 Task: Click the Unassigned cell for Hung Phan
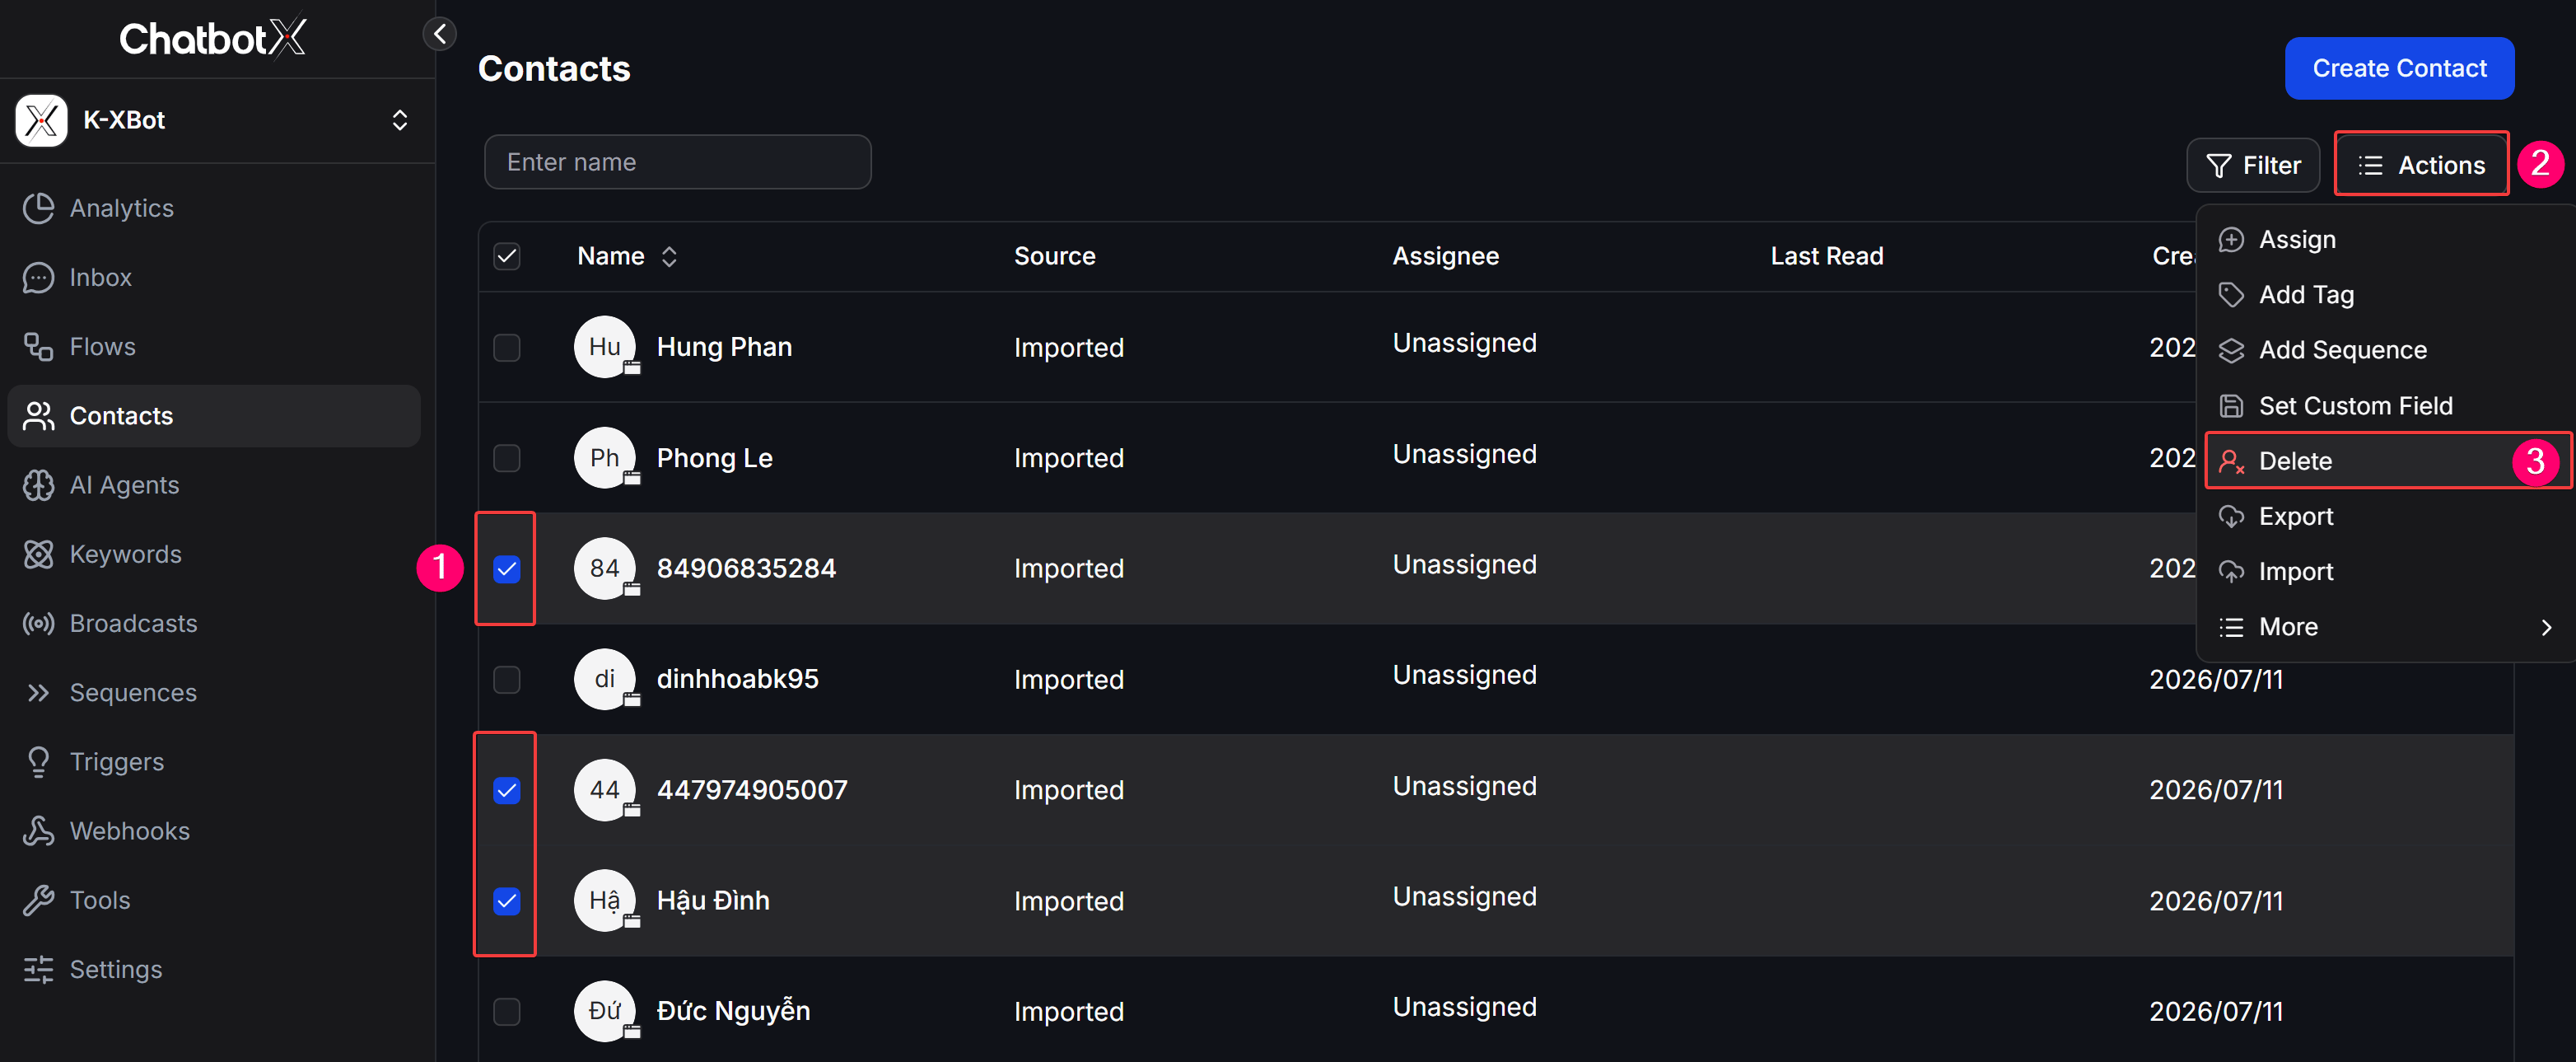pyautogui.click(x=1464, y=342)
